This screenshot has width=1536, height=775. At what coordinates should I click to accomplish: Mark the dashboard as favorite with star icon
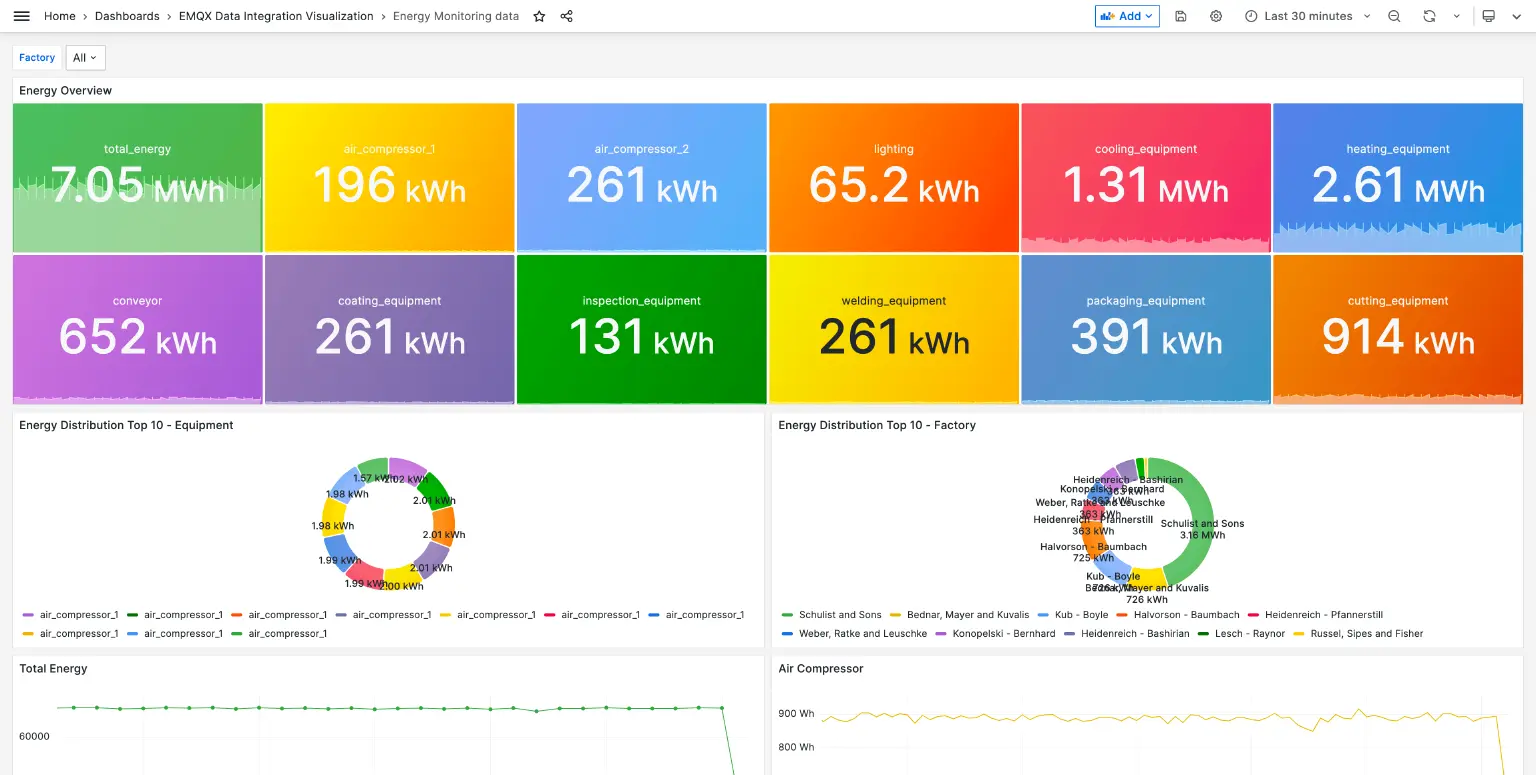[x=539, y=16]
